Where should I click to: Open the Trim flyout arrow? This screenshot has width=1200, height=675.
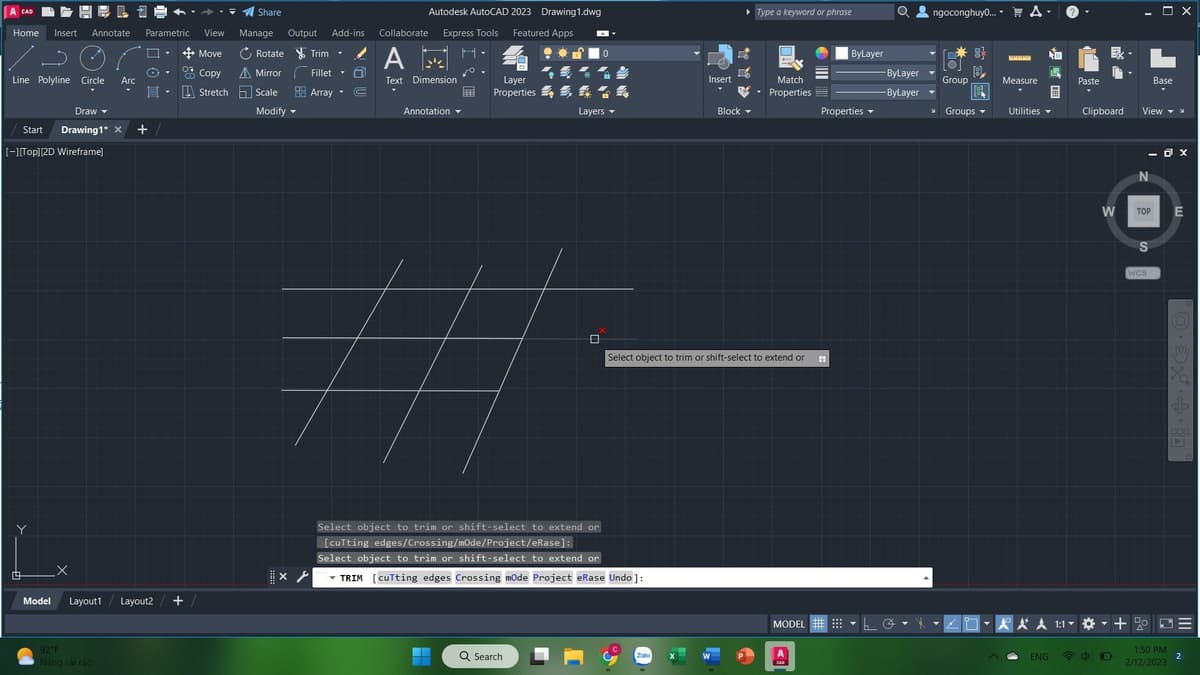339,53
